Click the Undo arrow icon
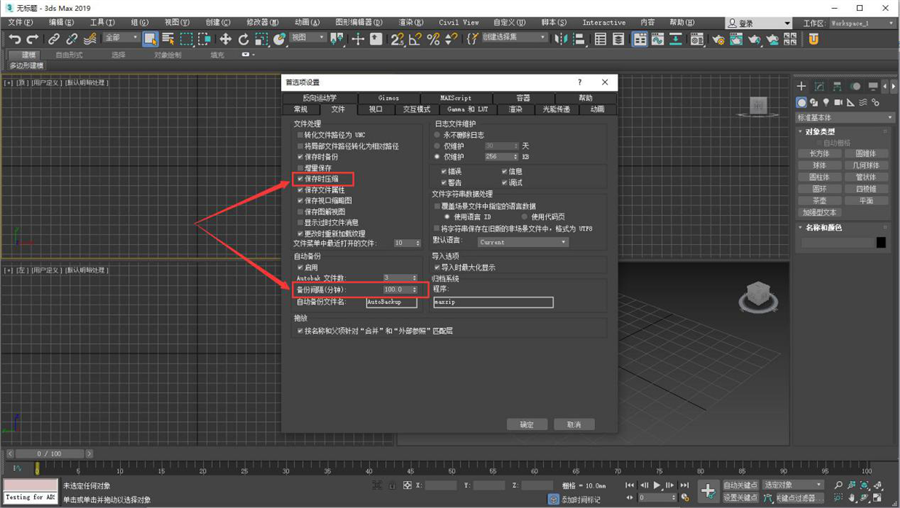Screen dimensions: 900x508 click(x=14, y=39)
